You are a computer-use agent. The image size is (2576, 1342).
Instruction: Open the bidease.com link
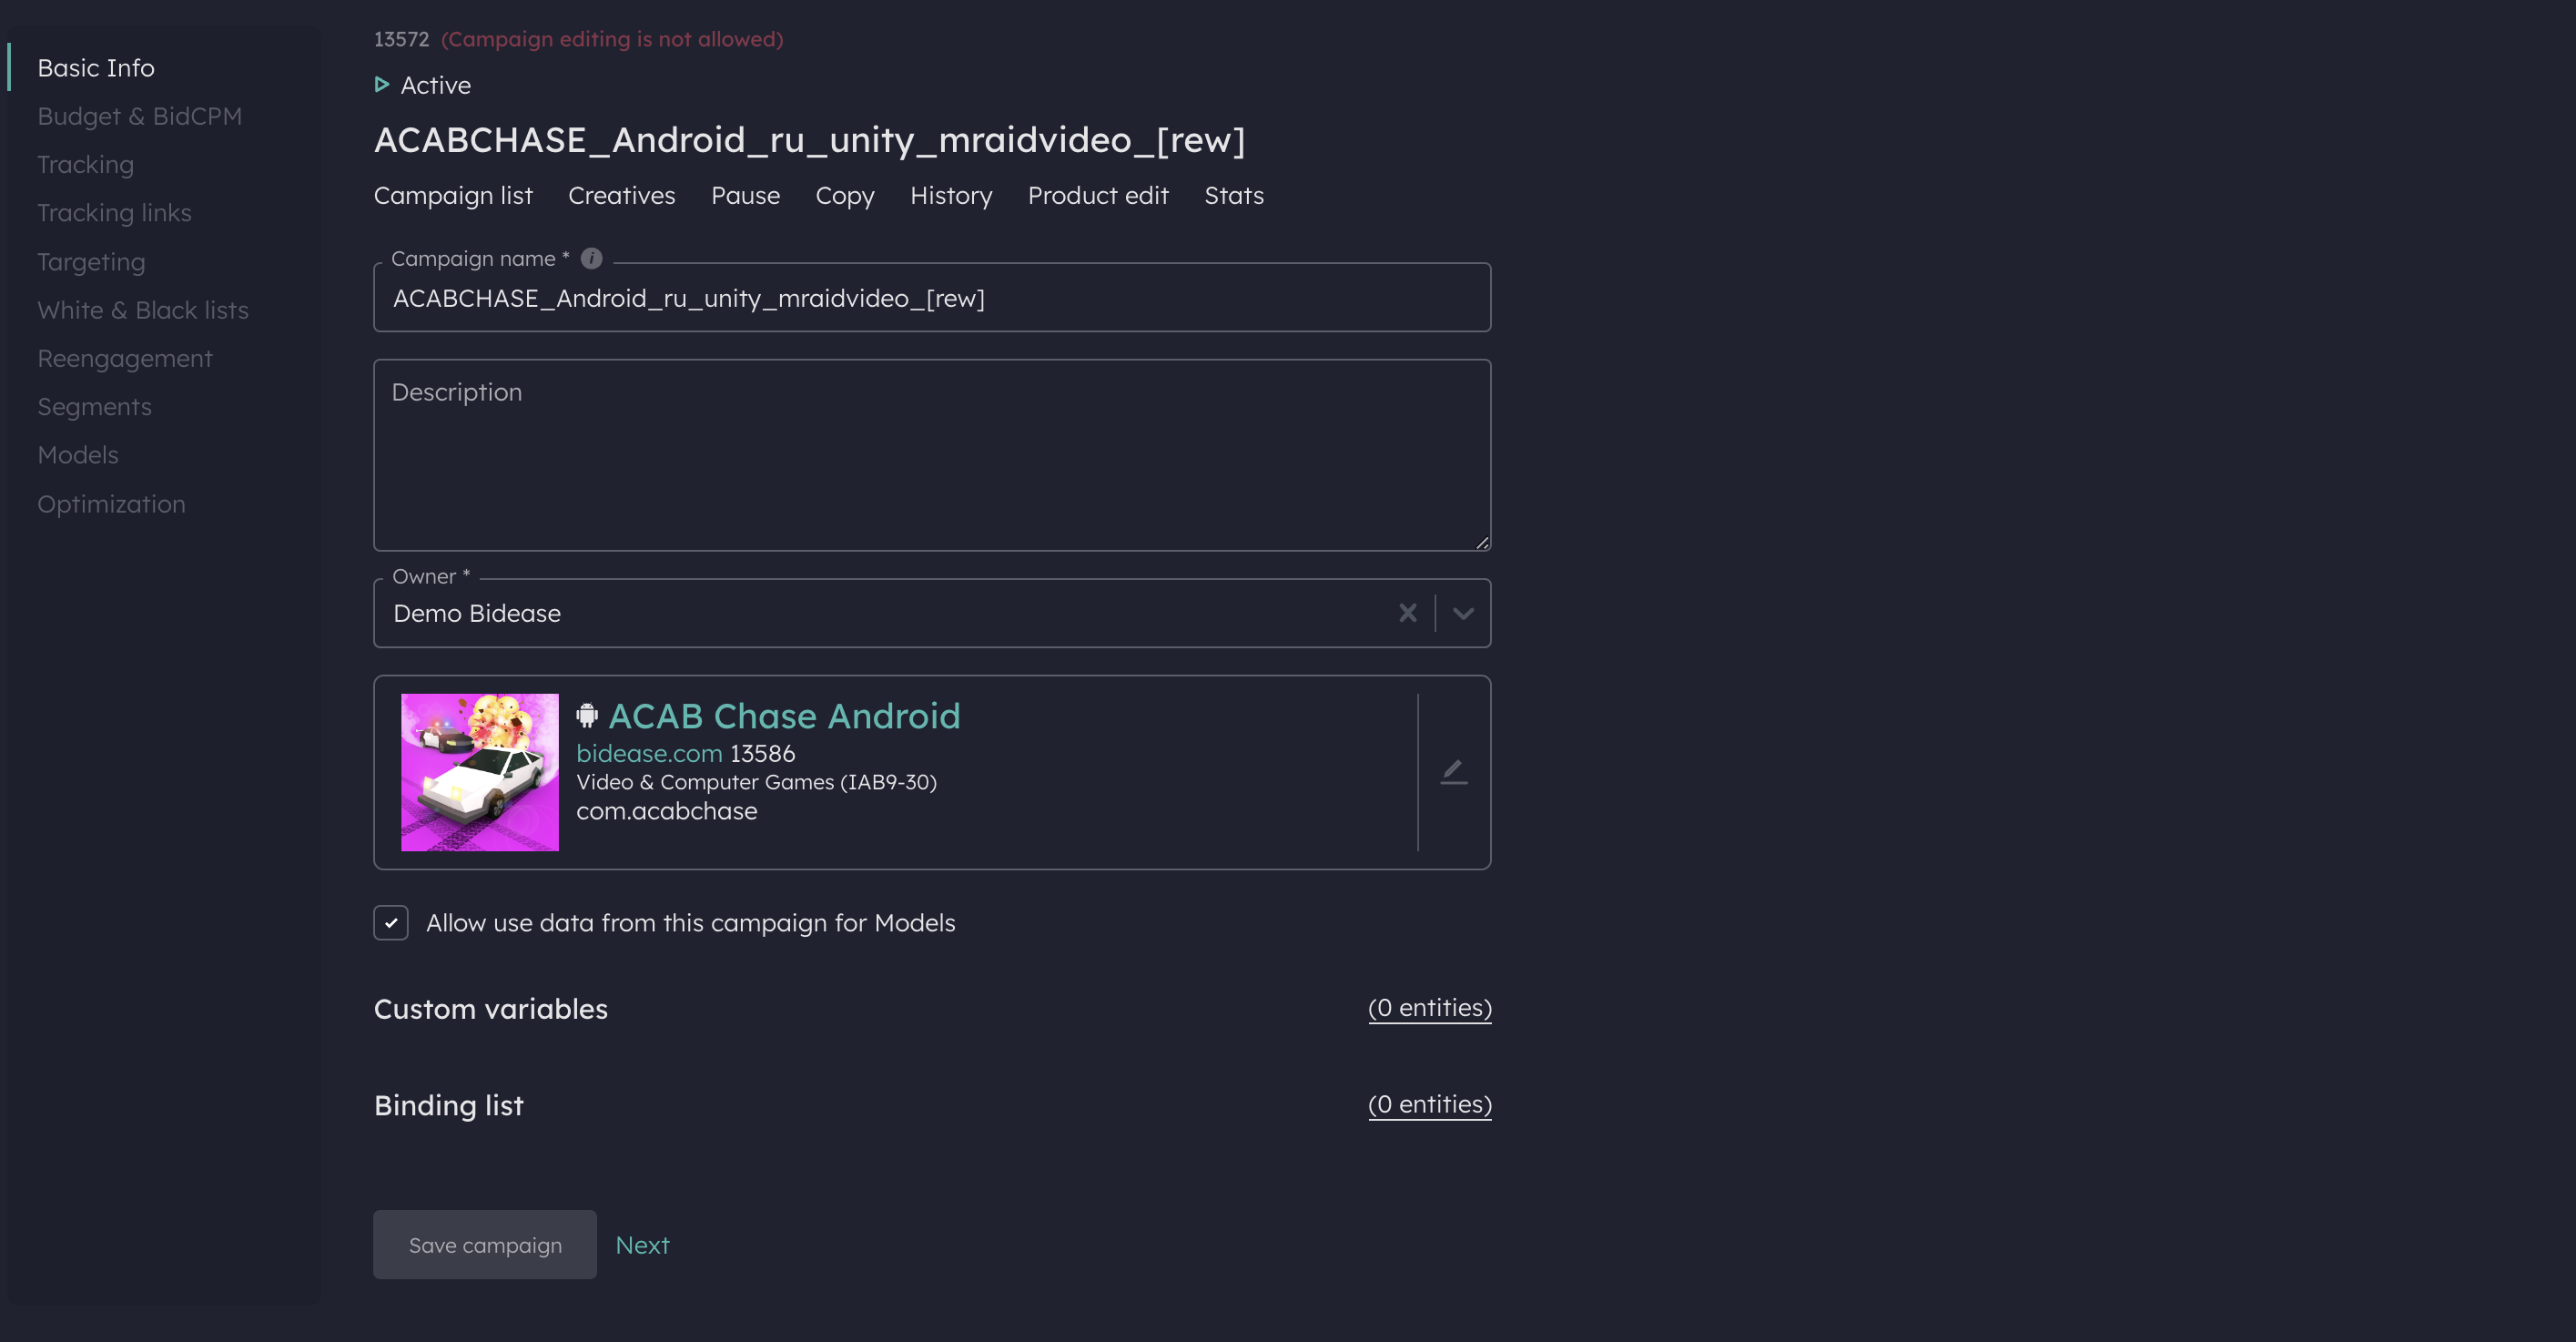coord(649,753)
